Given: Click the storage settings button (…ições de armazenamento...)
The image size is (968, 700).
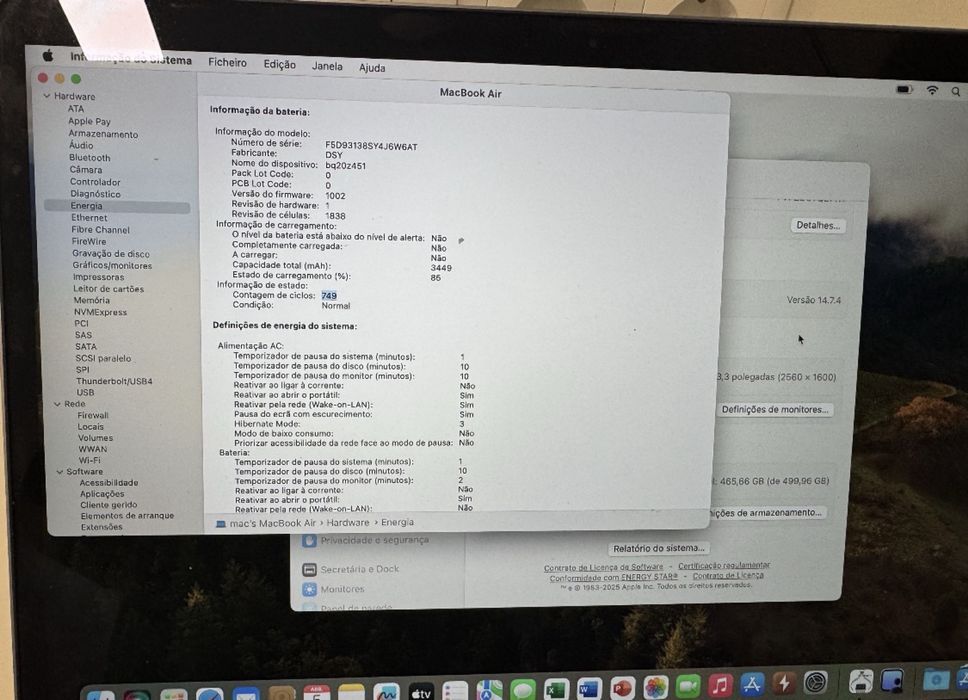Looking at the screenshot, I should [x=766, y=512].
